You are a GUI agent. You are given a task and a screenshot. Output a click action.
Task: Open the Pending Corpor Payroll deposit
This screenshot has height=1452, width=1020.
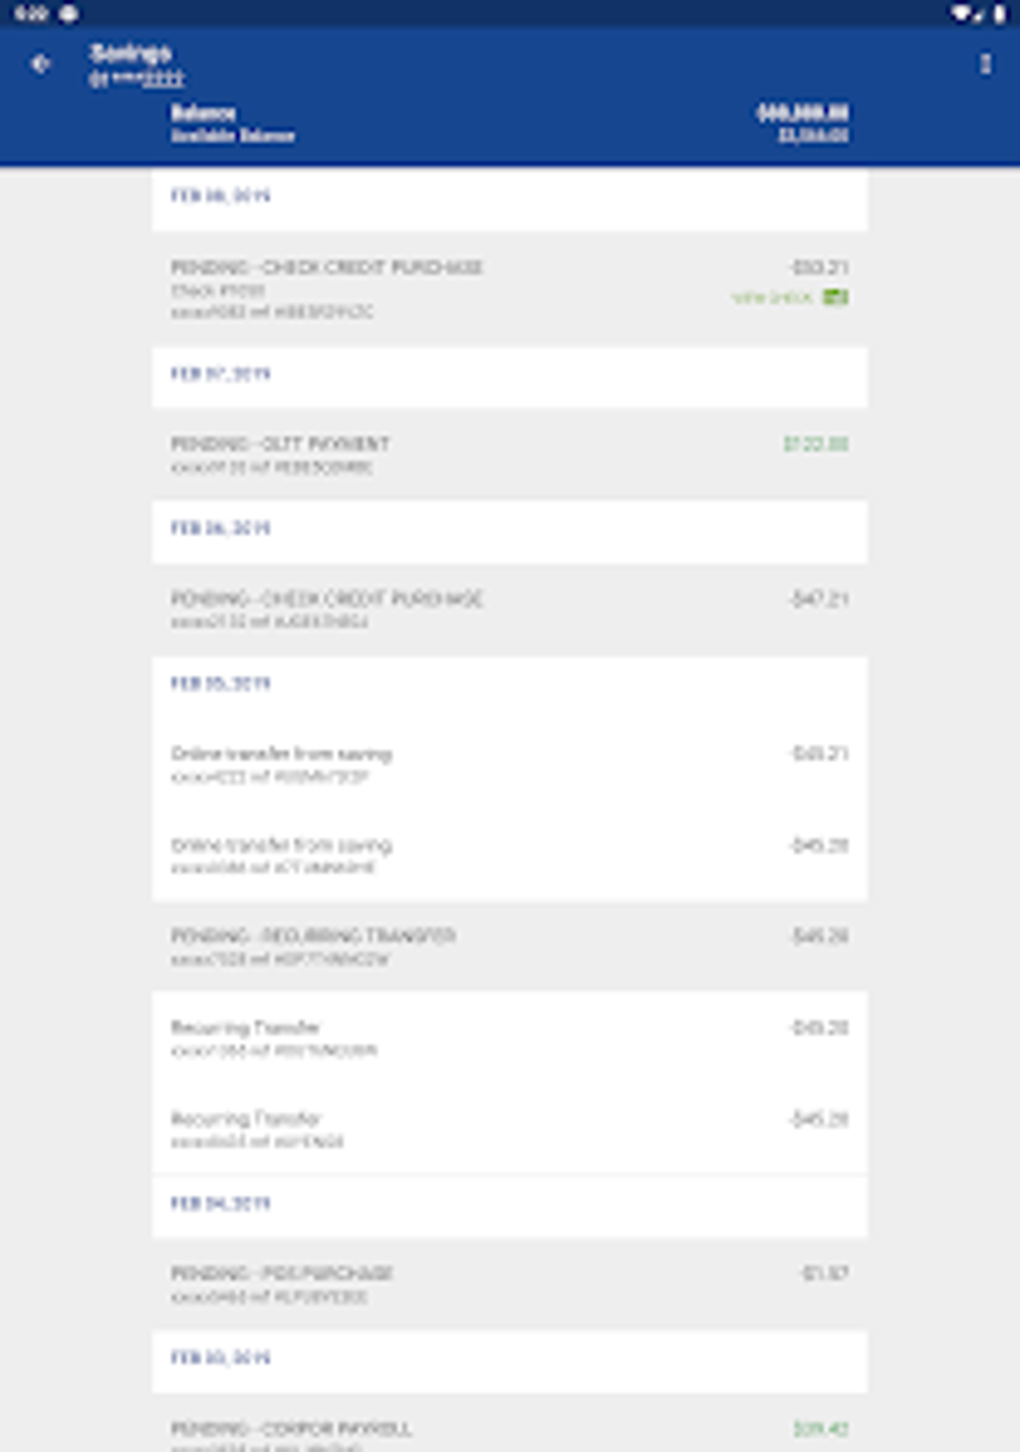[509, 1432]
